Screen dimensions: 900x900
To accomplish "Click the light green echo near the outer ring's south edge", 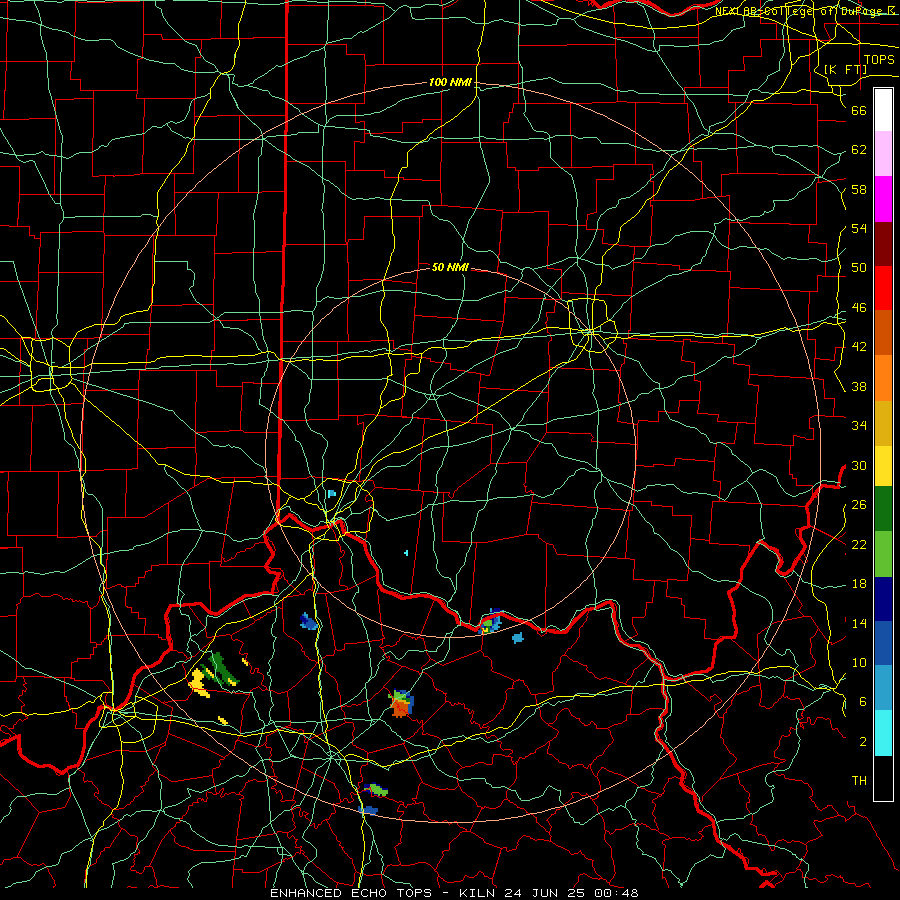I will click(377, 790).
